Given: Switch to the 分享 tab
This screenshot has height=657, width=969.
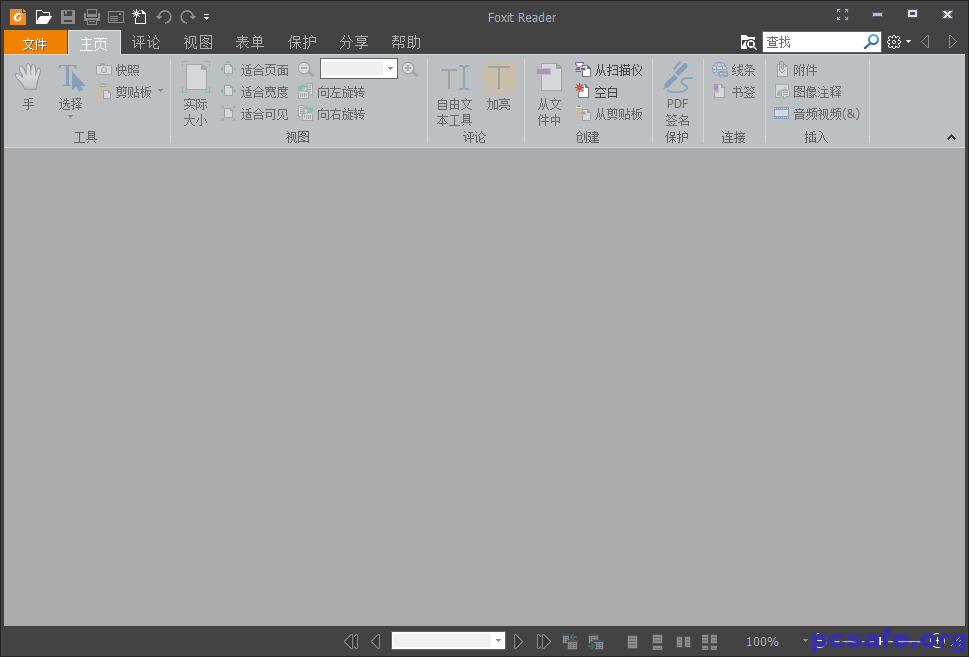Looking at the screenshot, I should [353, 43].
